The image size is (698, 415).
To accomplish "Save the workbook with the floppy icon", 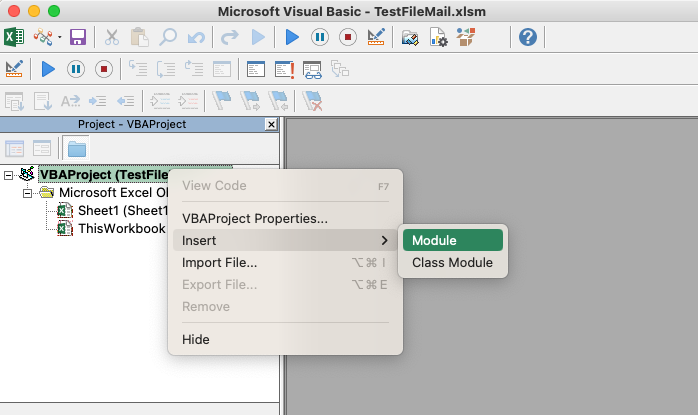I will pyautogui.click(x=78, y=37).
